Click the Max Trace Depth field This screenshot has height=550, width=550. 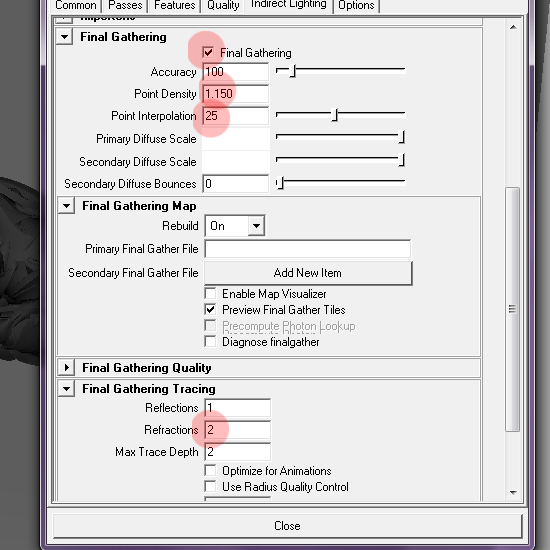coord(237,452)
